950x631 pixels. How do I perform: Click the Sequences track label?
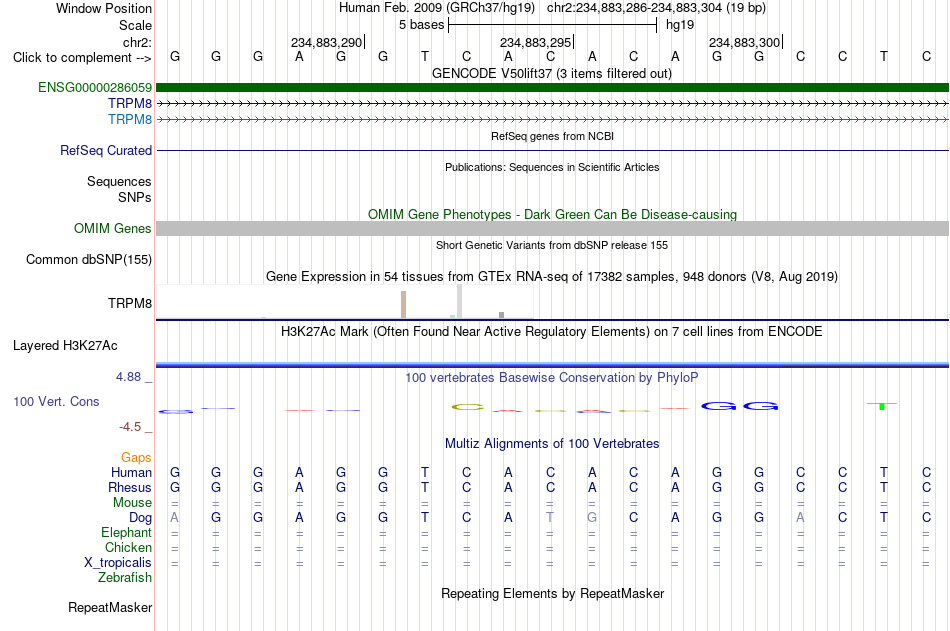(x=119, y=181)
